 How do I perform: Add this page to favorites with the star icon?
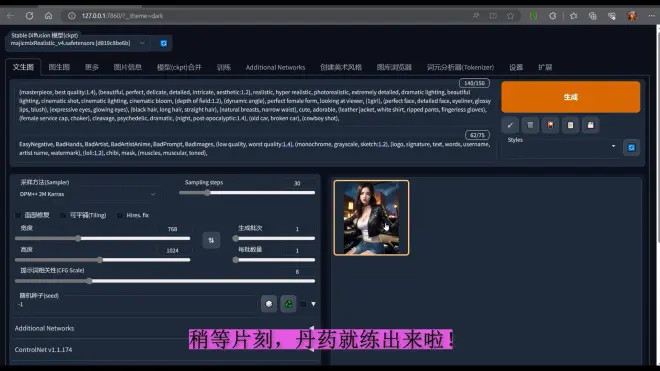tap(510, 16)
